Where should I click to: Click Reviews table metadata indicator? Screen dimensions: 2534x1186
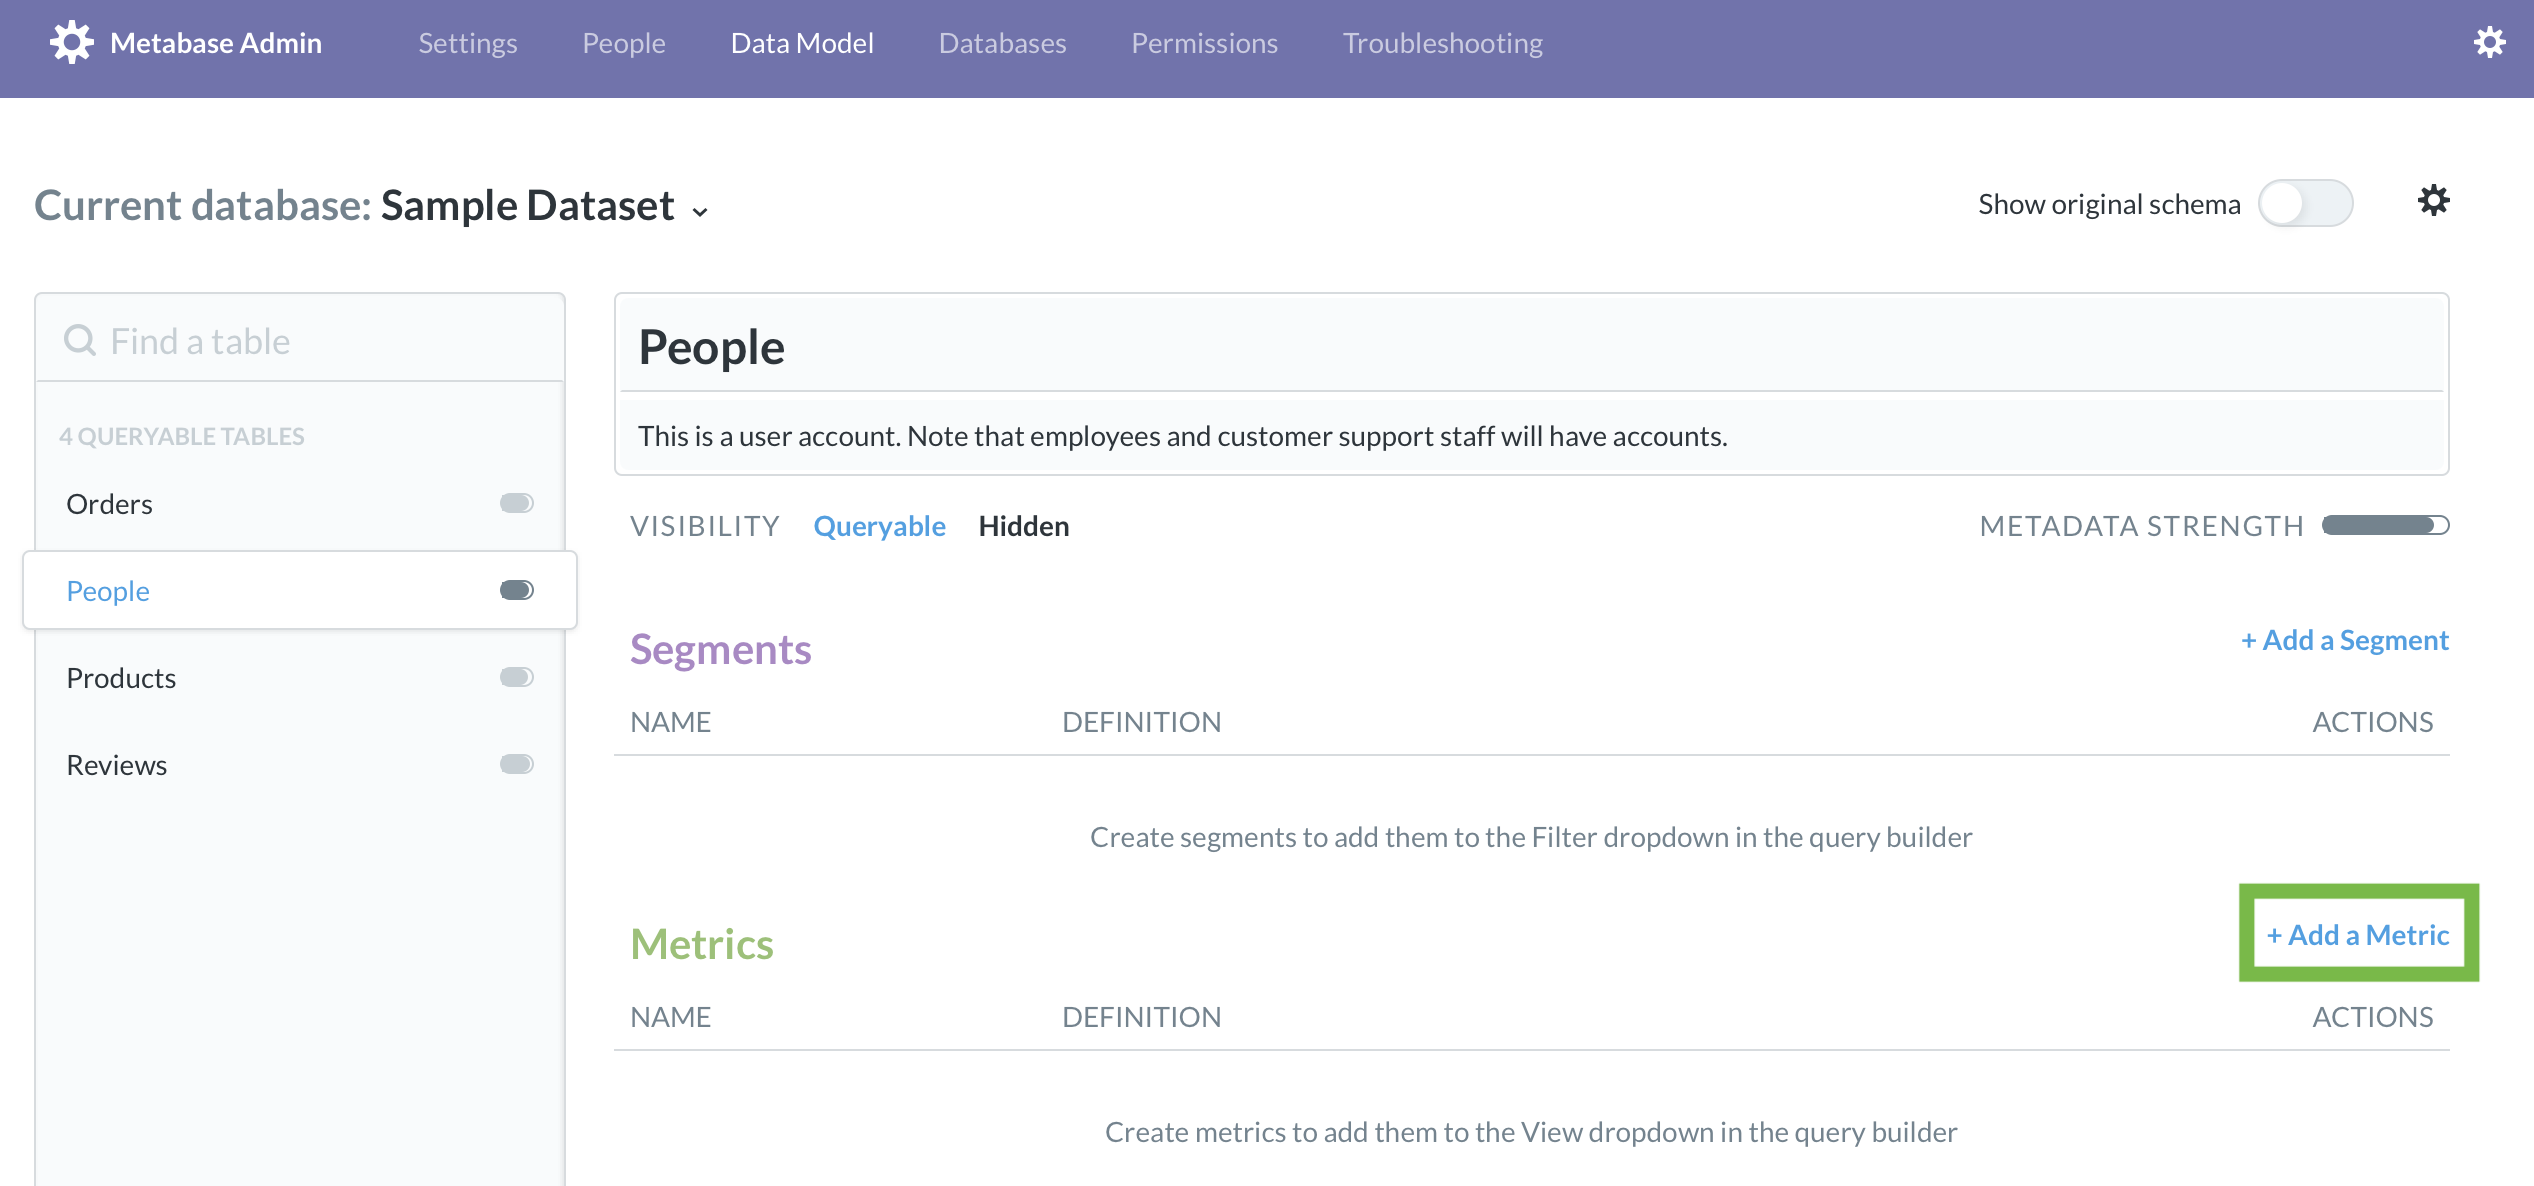pyautogui.click(x=517, y=764)
